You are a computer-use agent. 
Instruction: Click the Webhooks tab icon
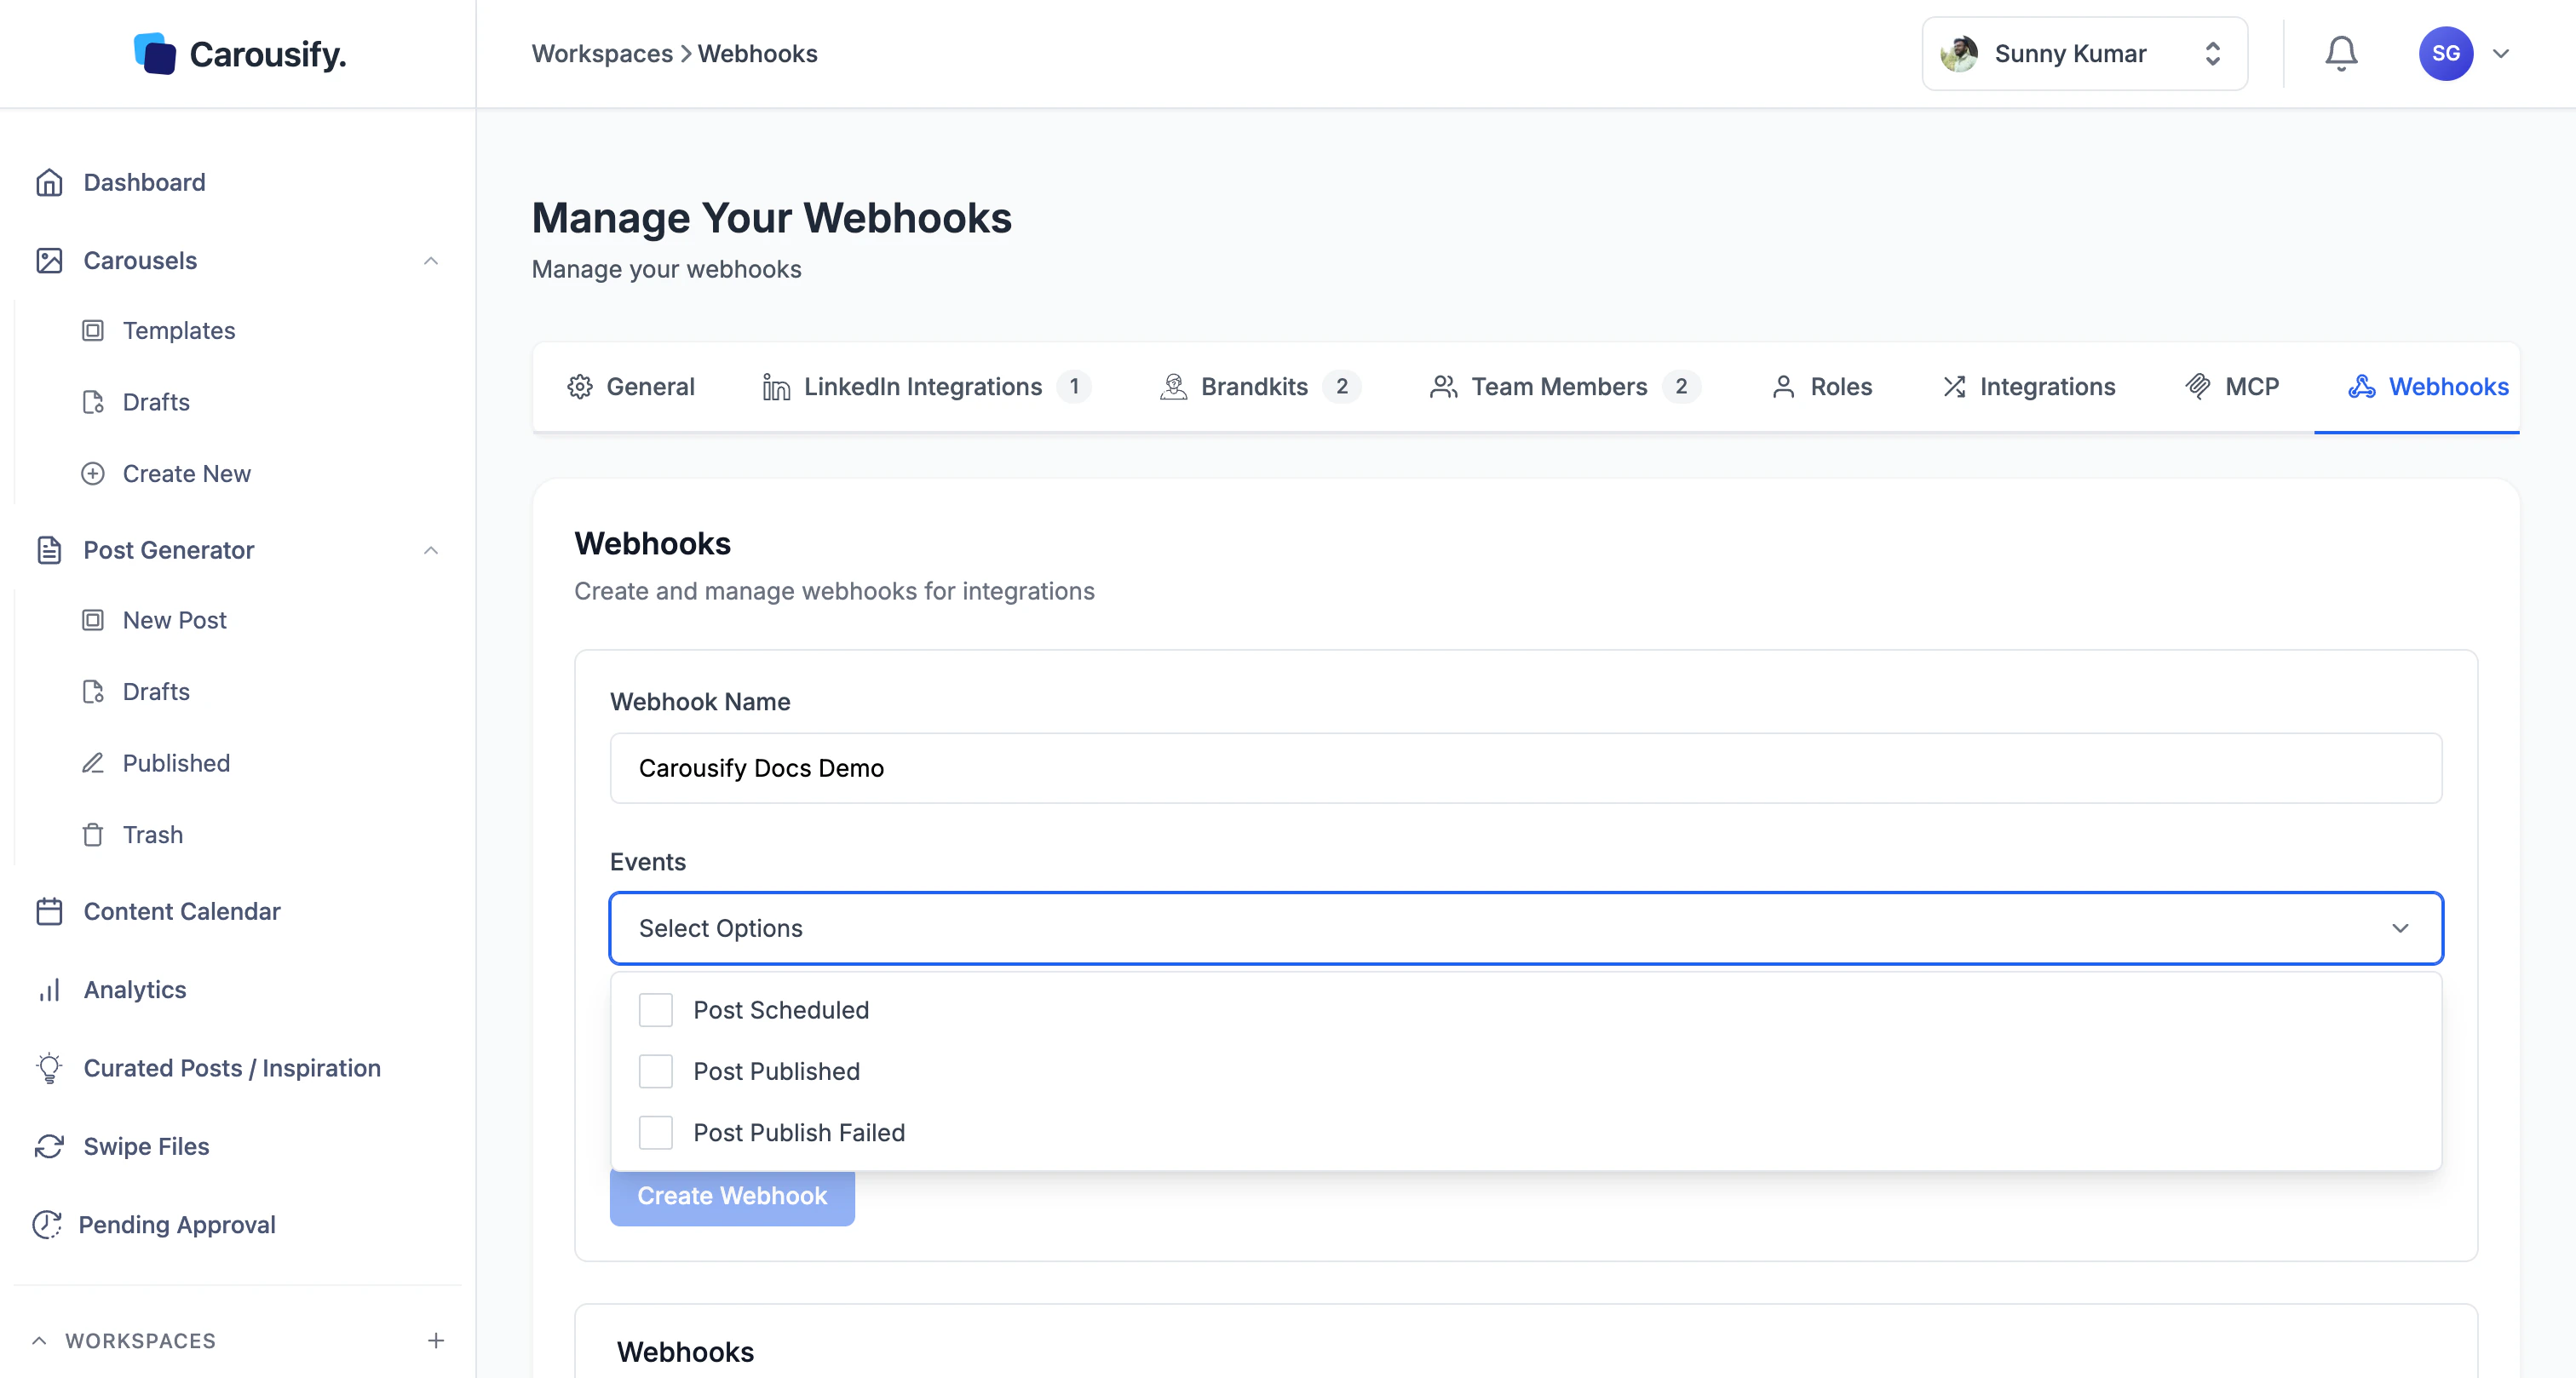(x=2361, y=387)
